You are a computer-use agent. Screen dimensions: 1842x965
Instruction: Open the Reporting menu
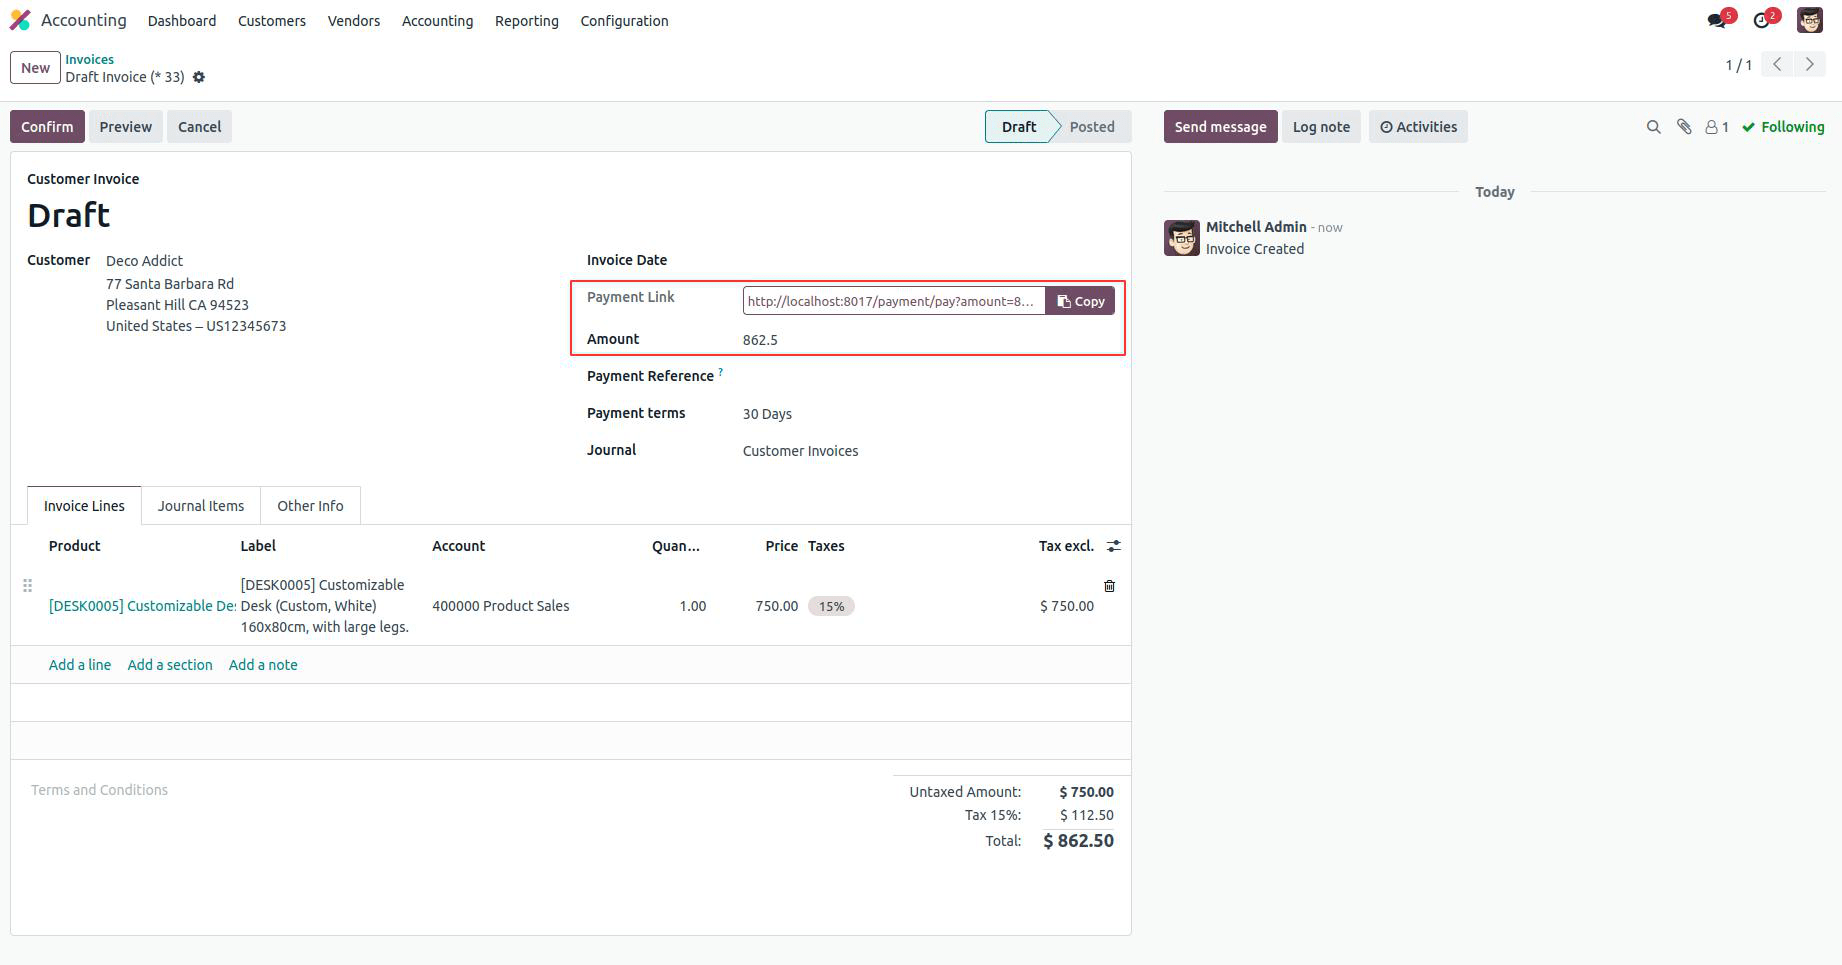tap(526, 20)
